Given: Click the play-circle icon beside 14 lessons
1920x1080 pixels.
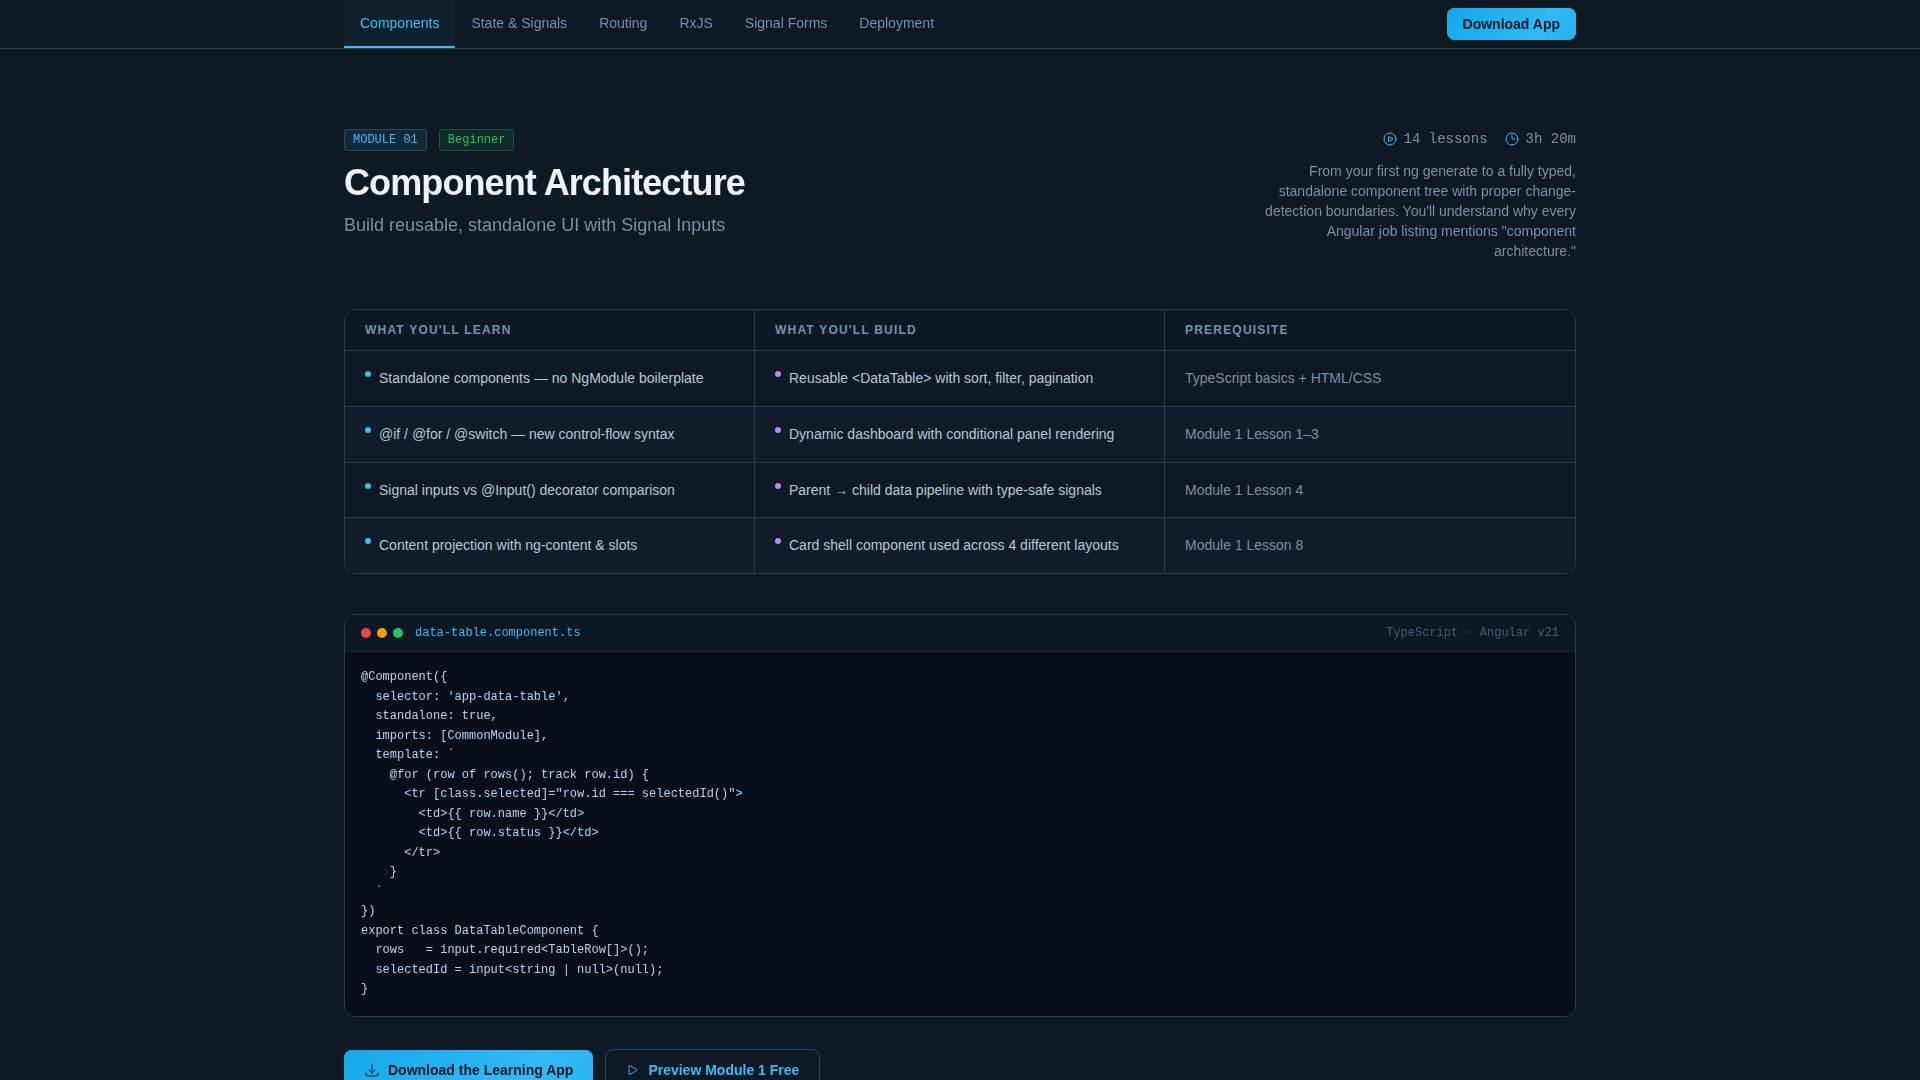Looking at the screenshot, I should coord(1390,139).
